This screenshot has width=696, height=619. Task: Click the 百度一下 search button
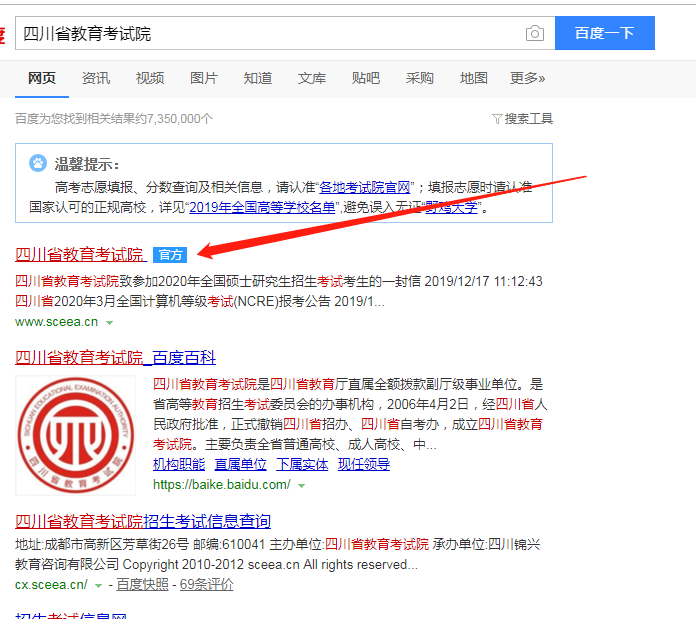[605, 33]
